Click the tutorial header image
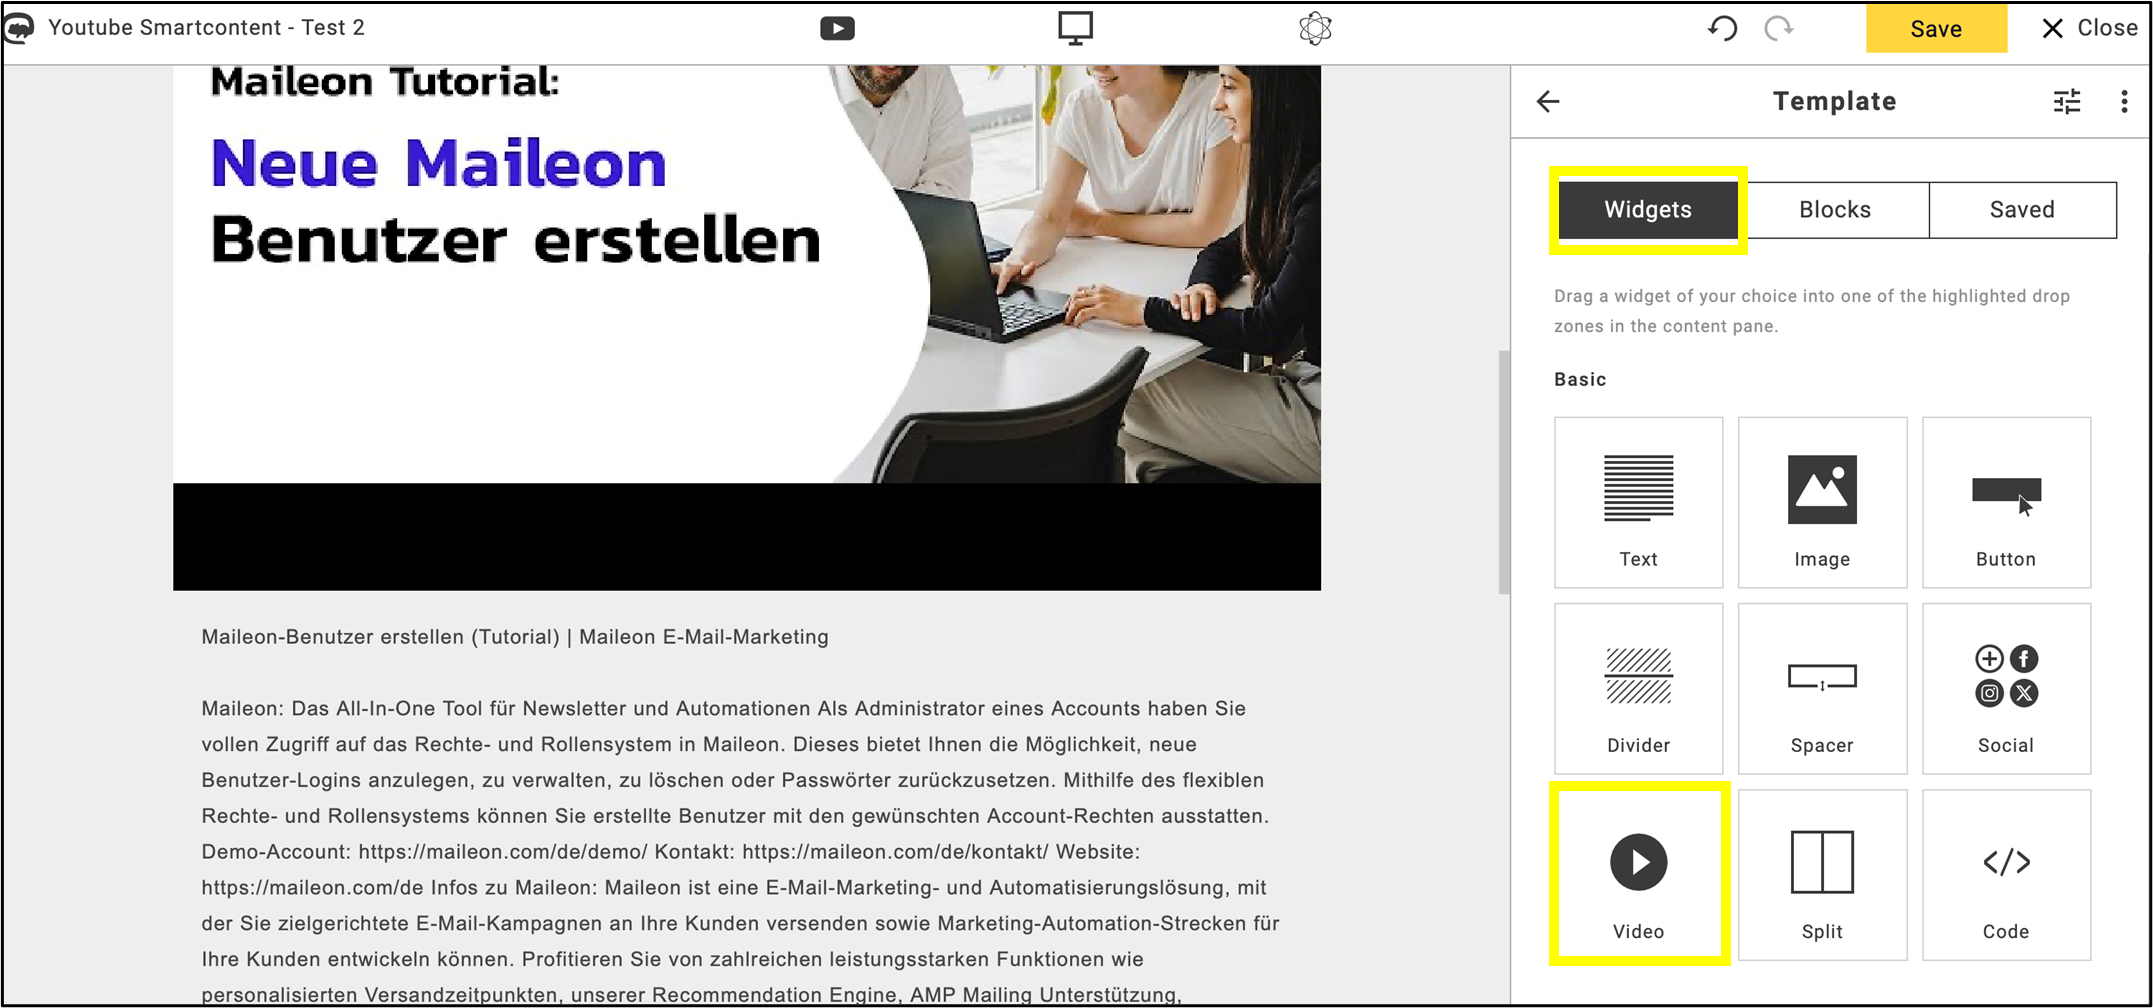 747,274
